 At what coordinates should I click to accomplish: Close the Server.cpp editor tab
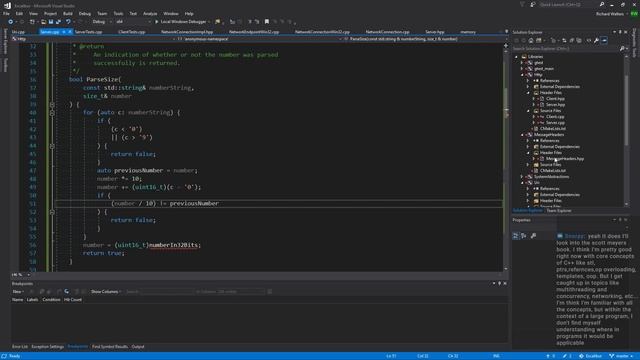tap(70, 32)
